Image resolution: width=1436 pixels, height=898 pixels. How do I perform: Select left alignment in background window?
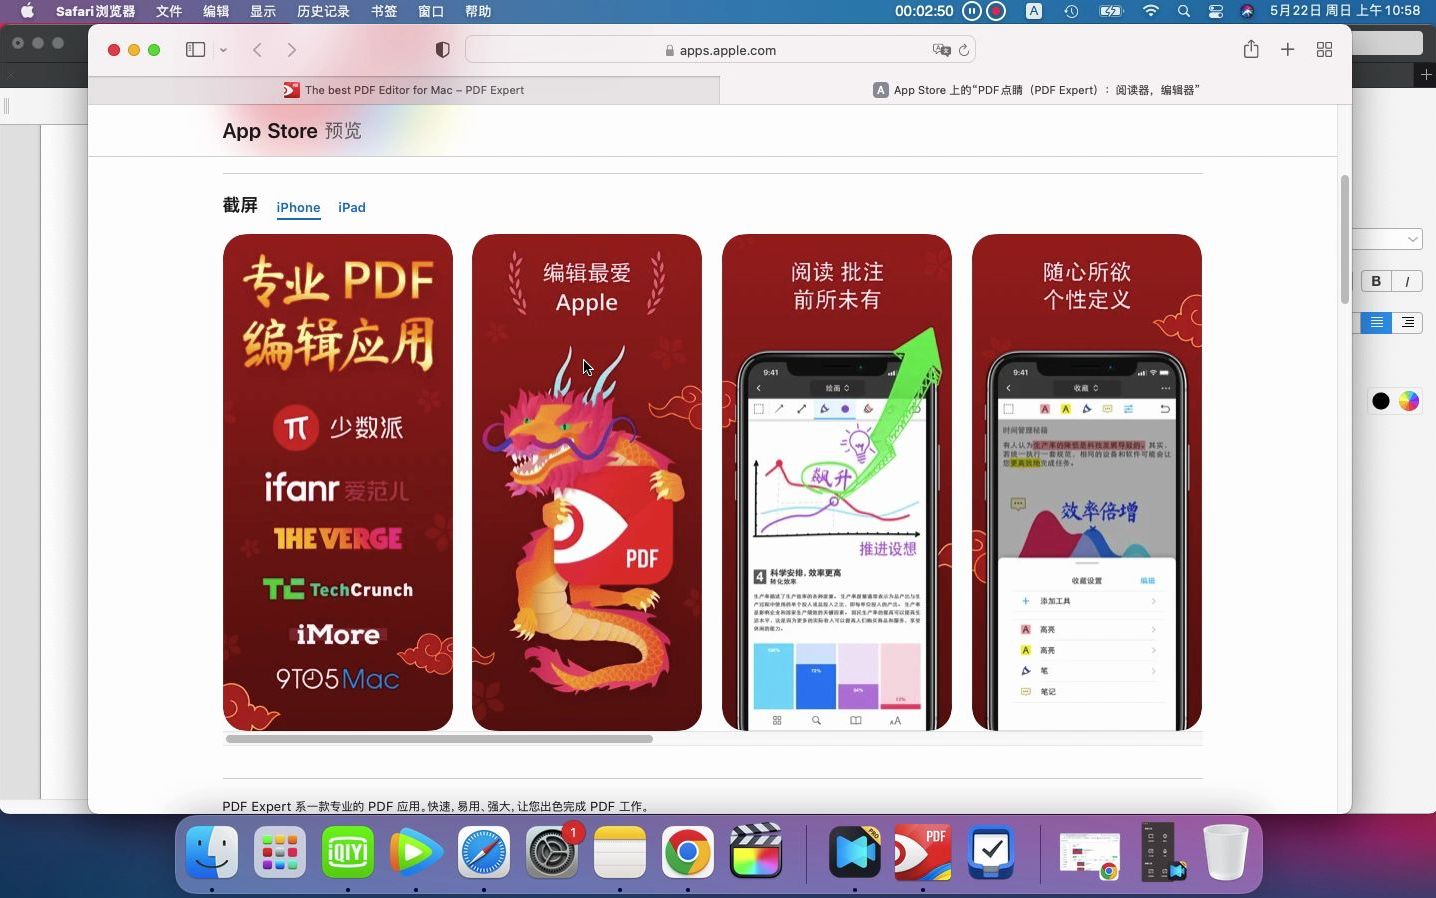(x=1377, y=322)
